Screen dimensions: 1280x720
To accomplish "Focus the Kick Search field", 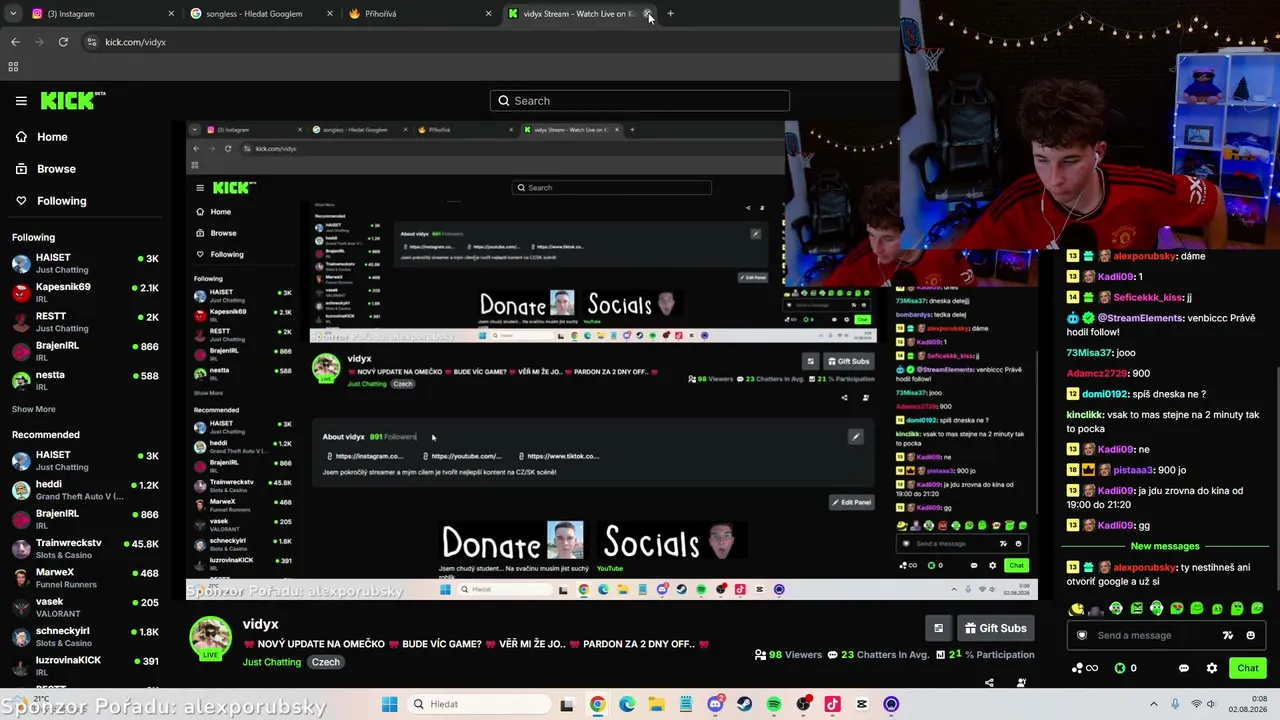I will [x=640, y=101].
